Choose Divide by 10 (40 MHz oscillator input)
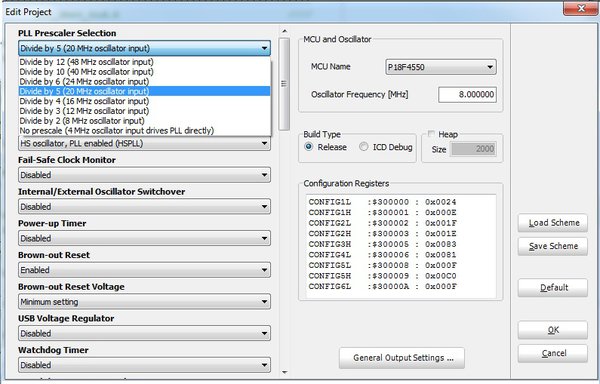This screenshot has width=600, height=384. [145, 72]
